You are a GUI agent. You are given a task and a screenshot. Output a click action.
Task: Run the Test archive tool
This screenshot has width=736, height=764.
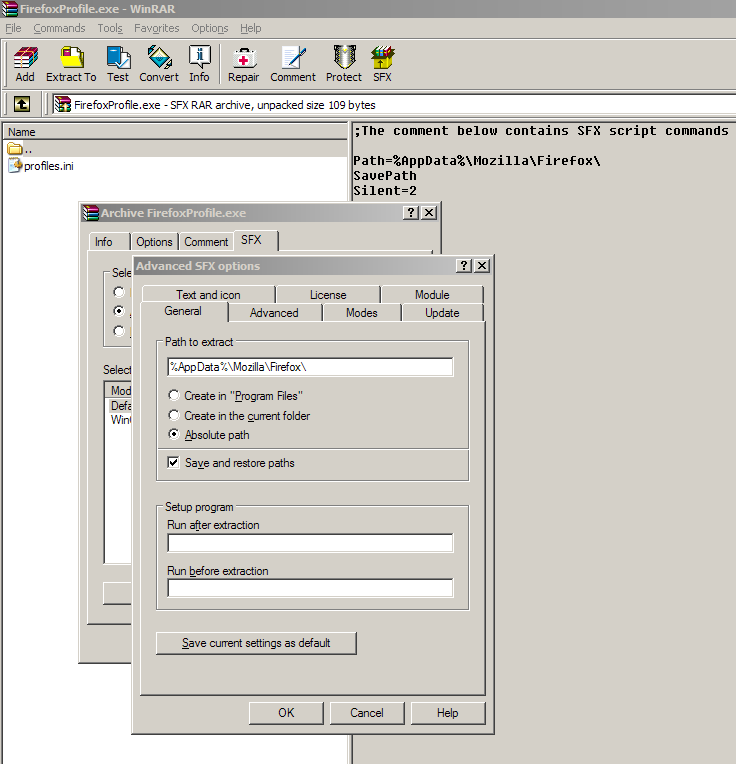coord(118,64)
